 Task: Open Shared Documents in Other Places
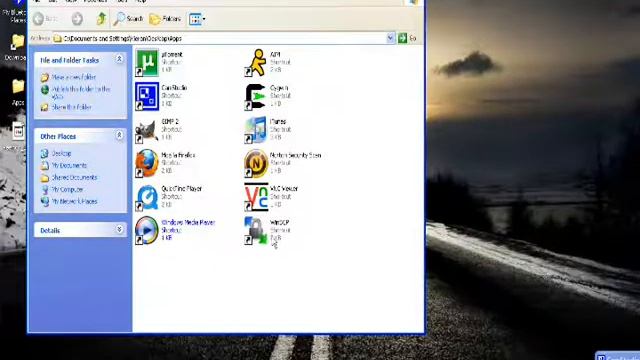(x=74, y=178)
